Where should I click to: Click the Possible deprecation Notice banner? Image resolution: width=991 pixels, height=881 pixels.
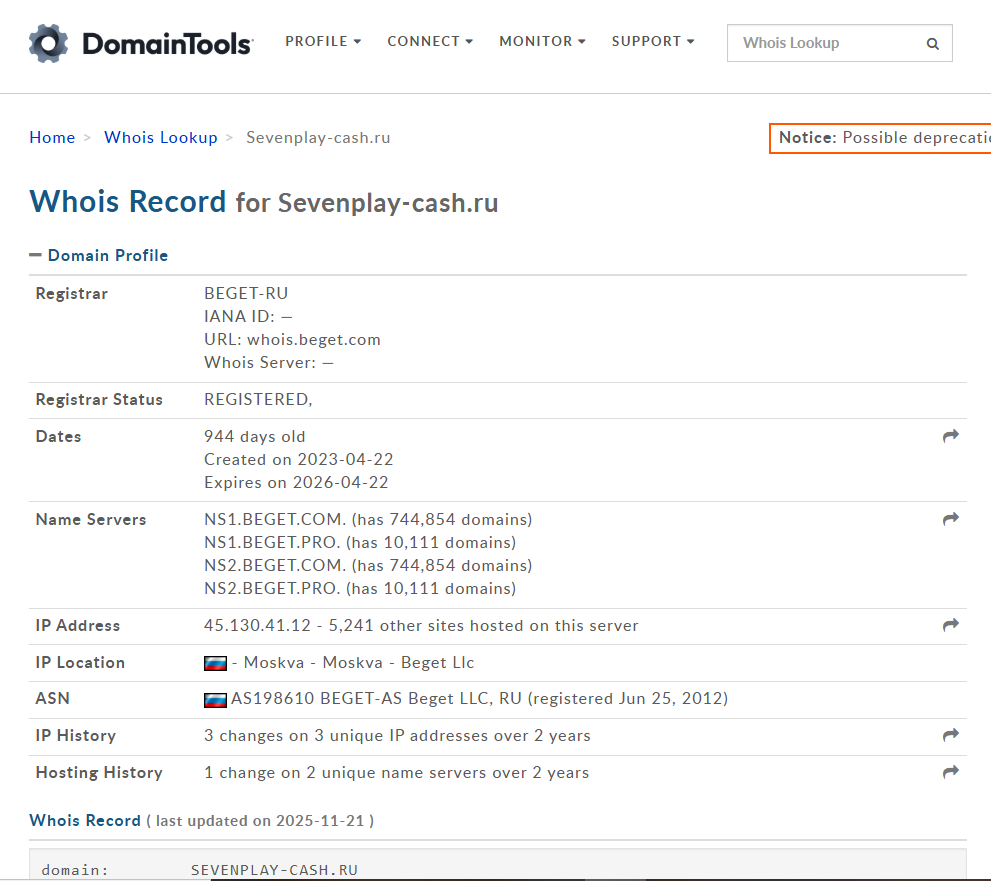click(x=880, y=138)
